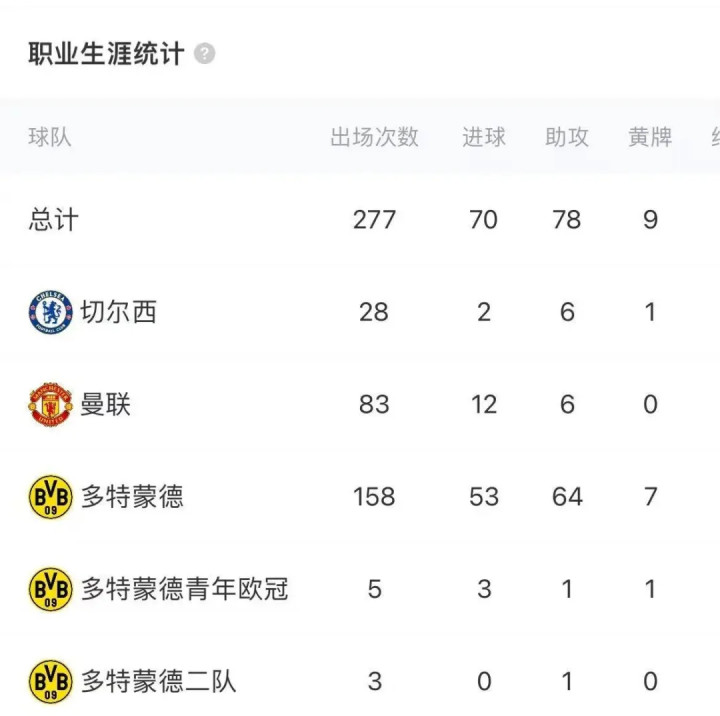The width and height of the screenshot is (720, 716).
Task: Select the 进球 column header
Action: [x=484, y=137]
